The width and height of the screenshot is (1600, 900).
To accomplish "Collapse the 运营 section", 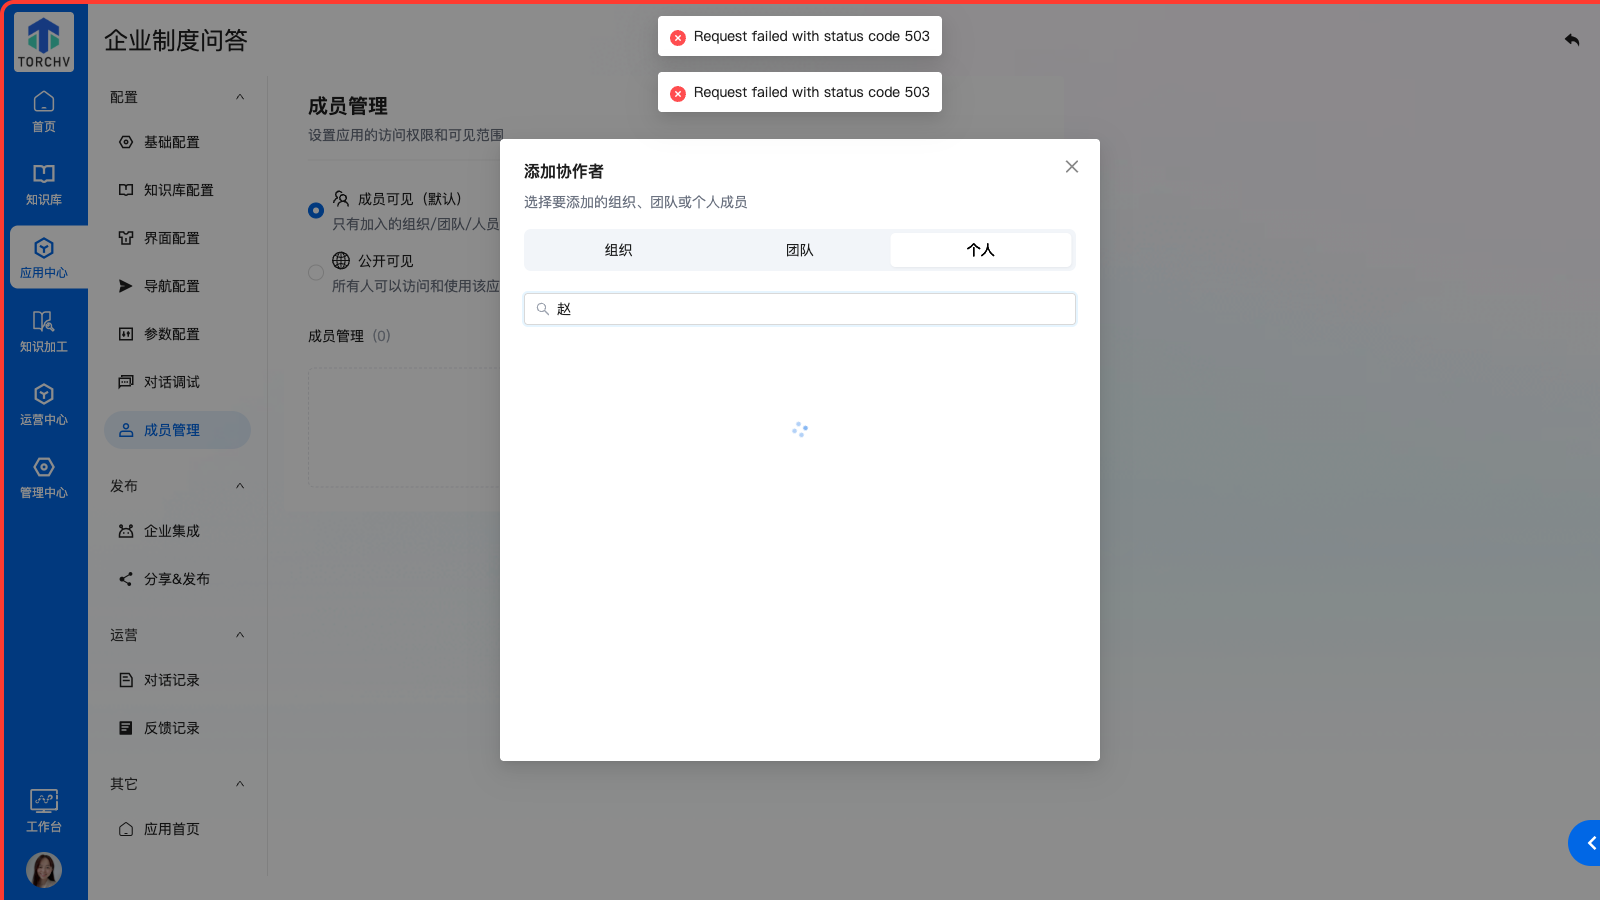I will click(x=240, y=635).
